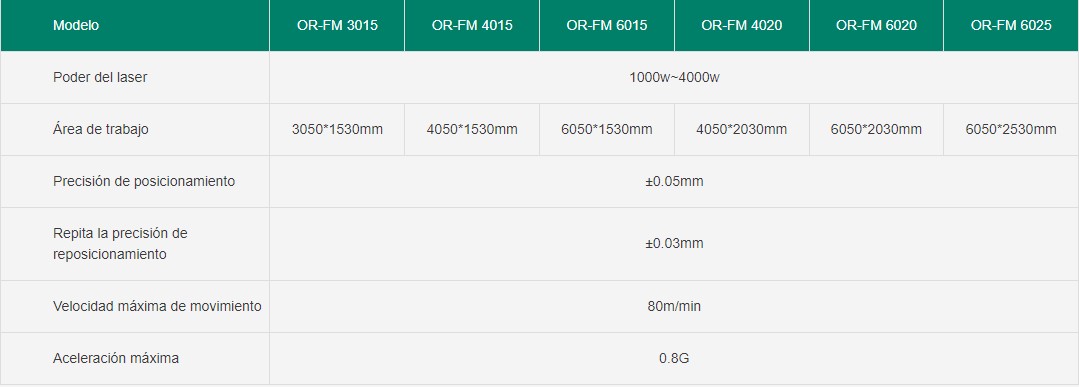Image resolution: width=1079 pixels, height=387 pixels.
Task: Click the "Aceleración máxima" label
Action: pos(116,358)
